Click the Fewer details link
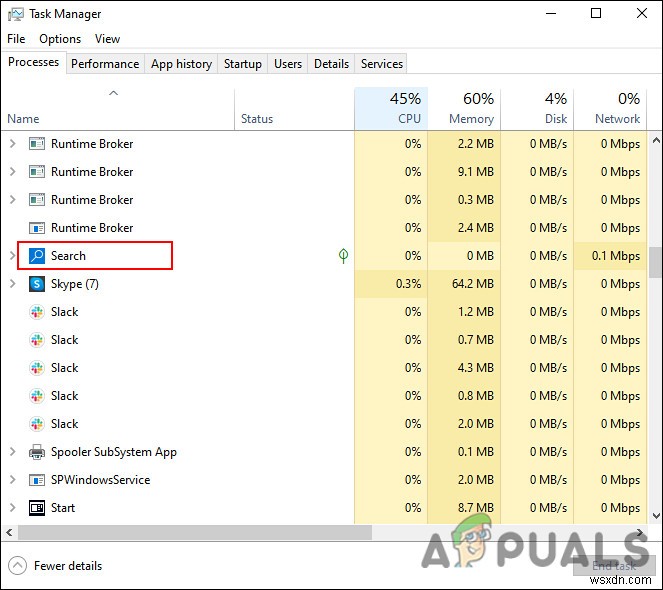Screen dimensions: 663x590 tap(68, 566)
